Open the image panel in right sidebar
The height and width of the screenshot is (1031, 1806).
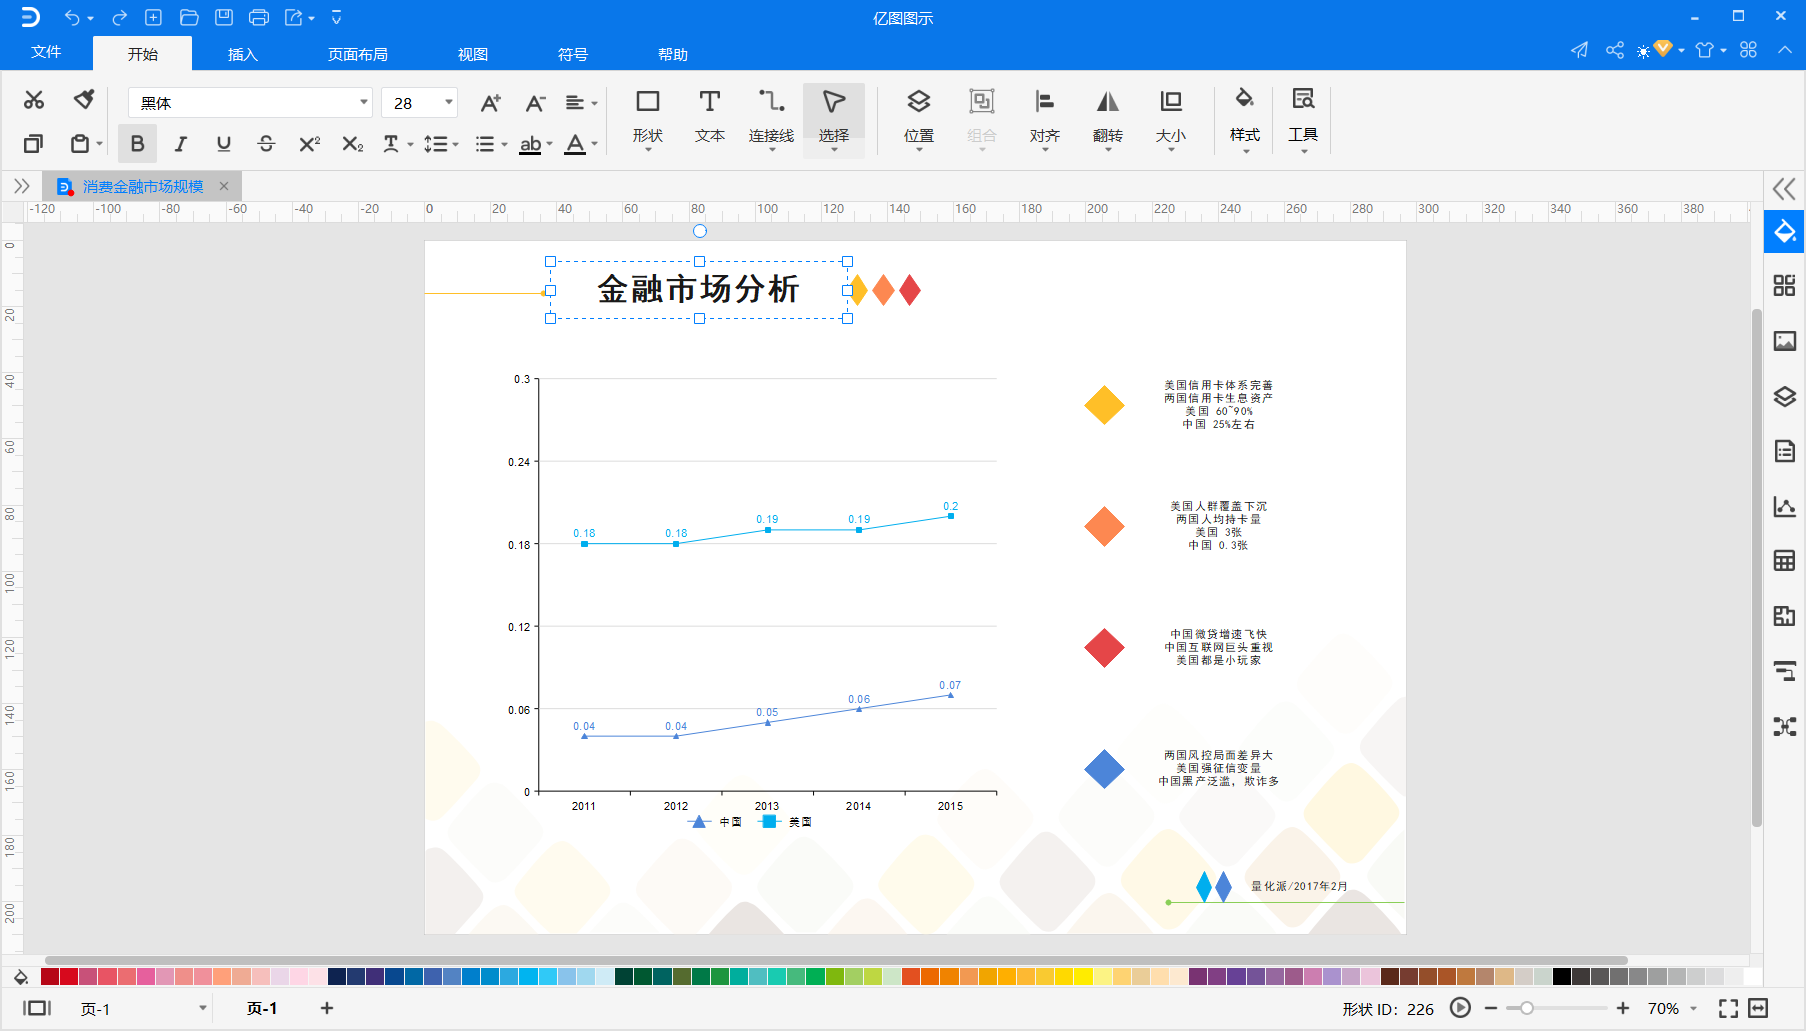coord(1785,341)
